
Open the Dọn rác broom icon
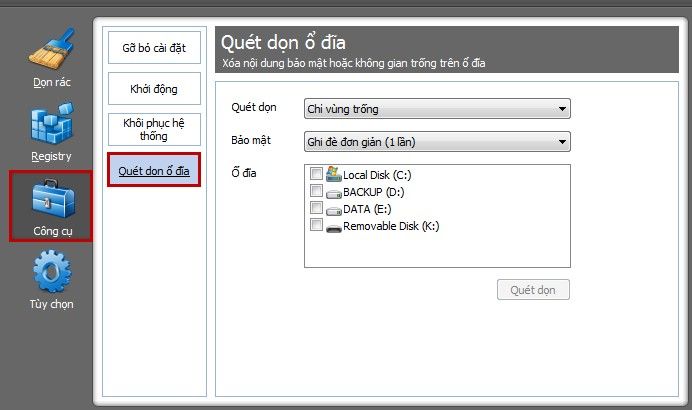pyautogui.click(x=52, y=49)
